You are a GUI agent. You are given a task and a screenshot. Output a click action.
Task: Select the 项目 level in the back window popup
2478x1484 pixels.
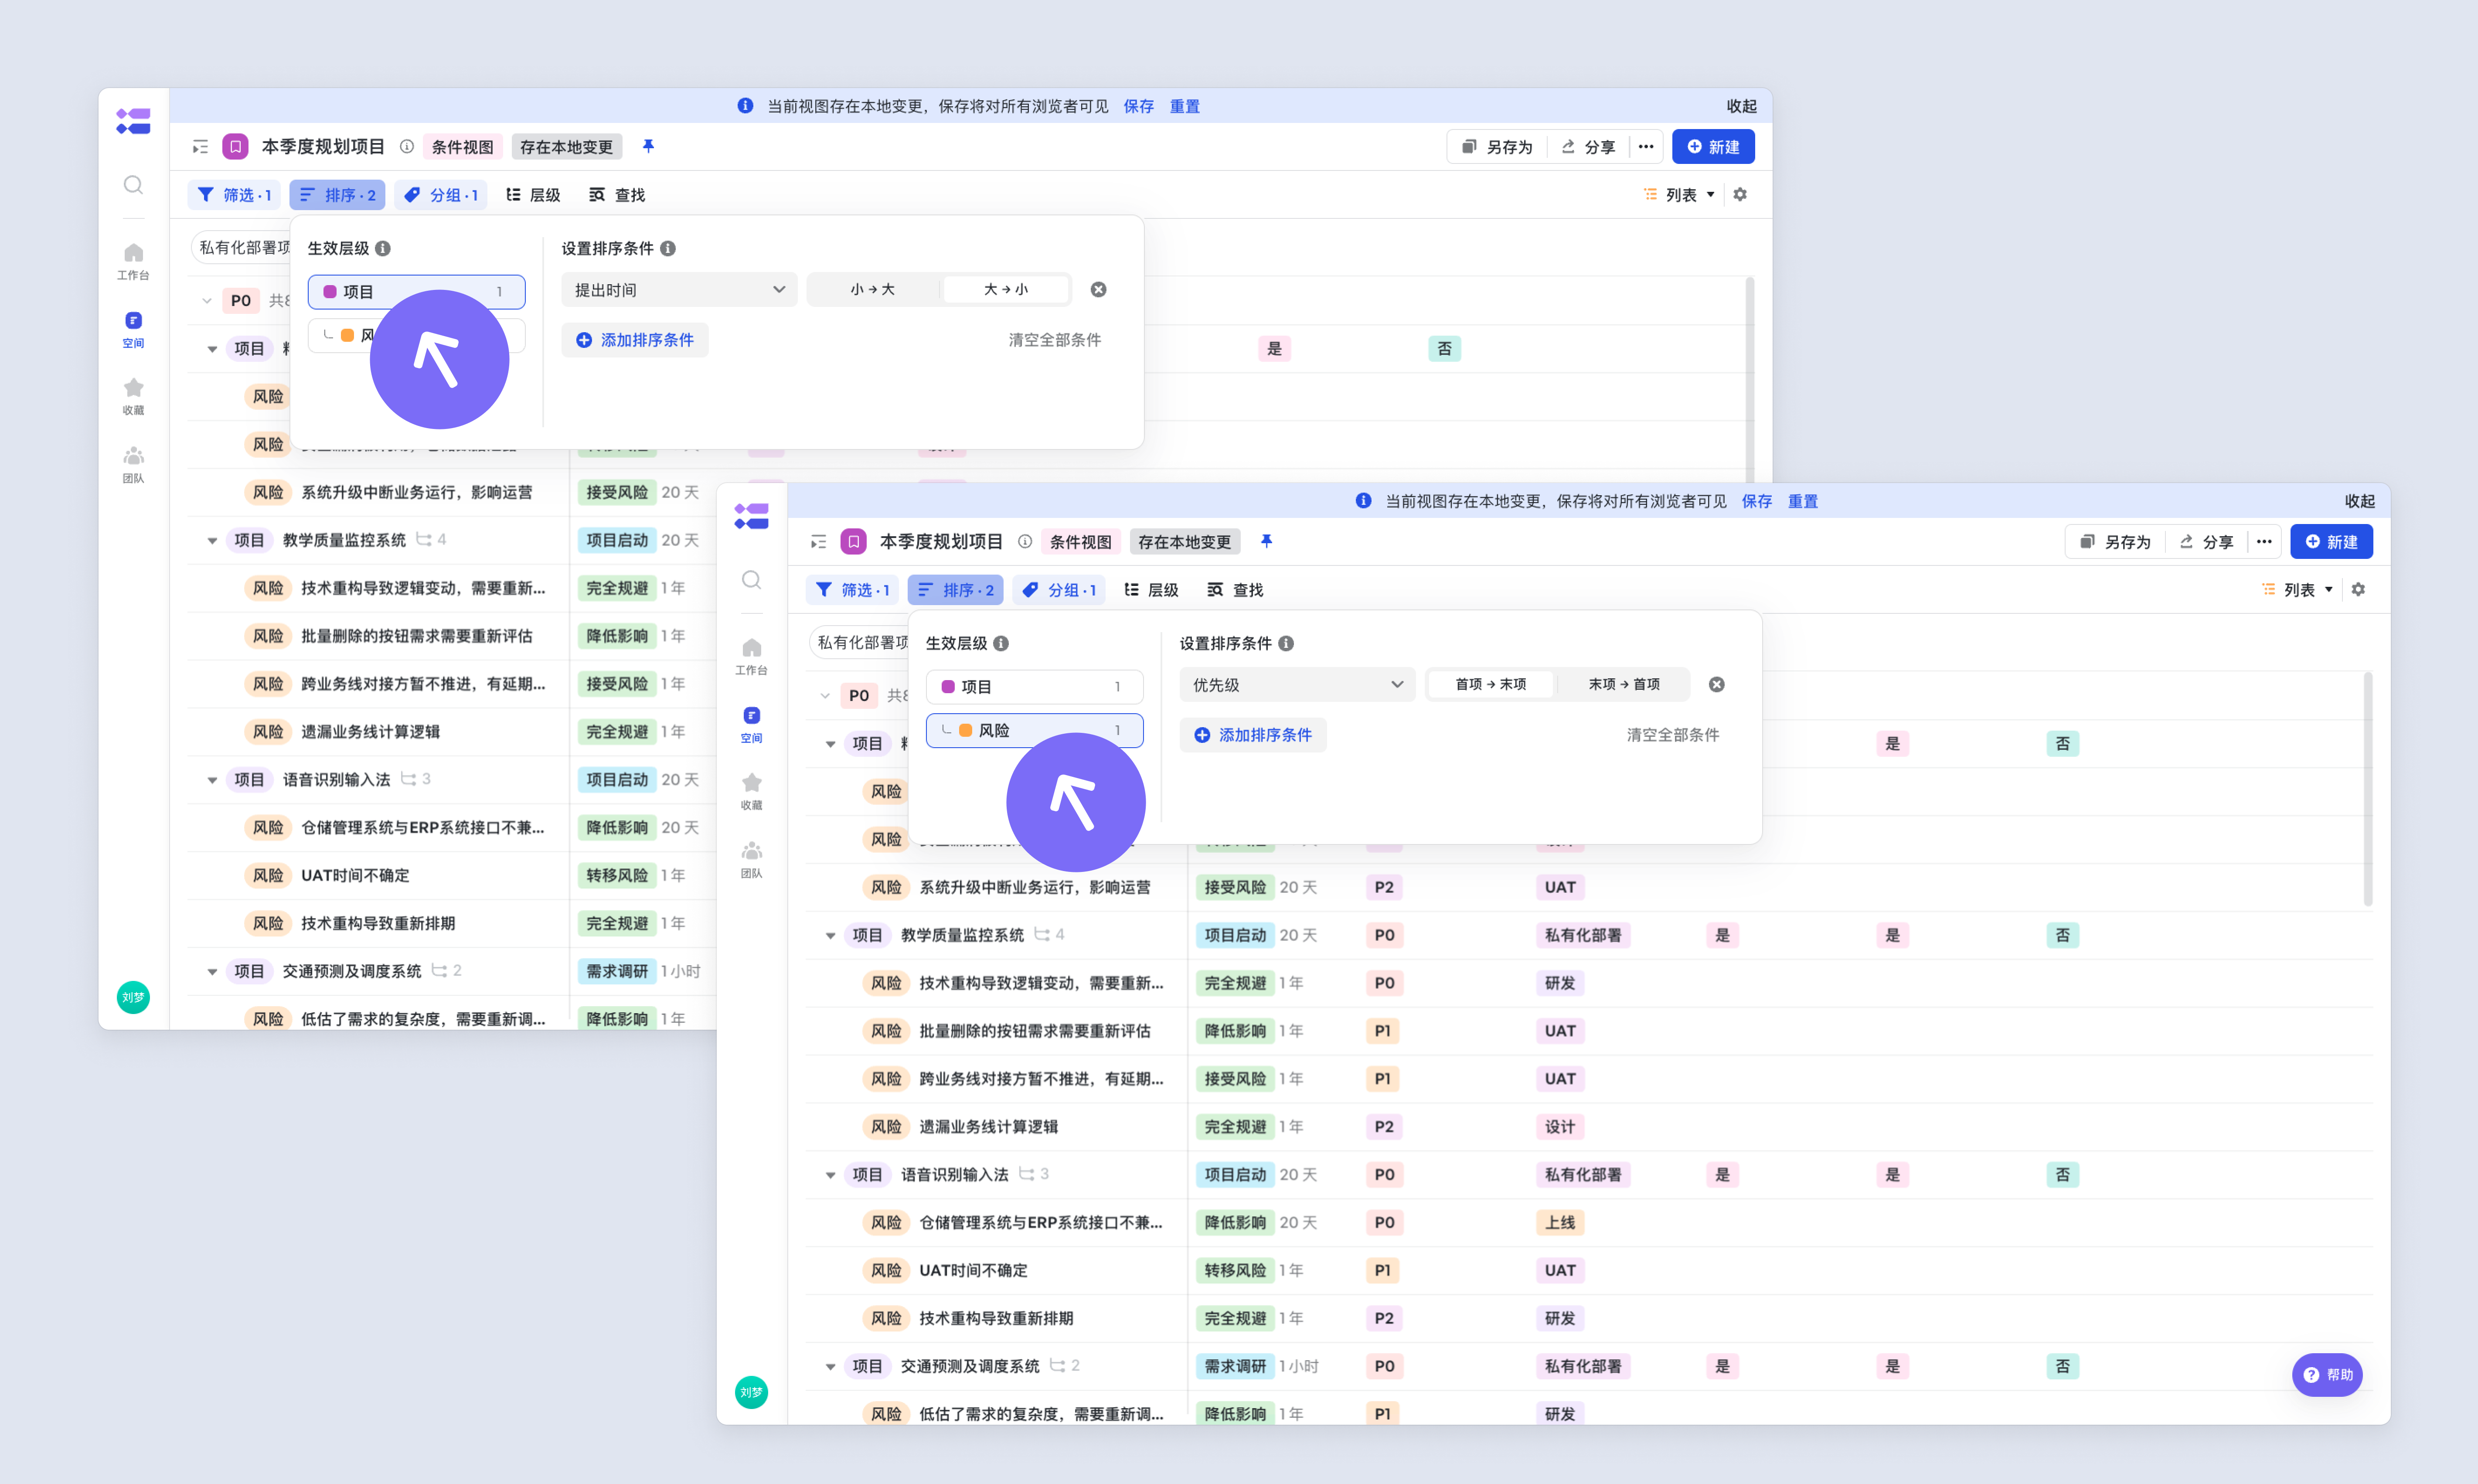pyautogui.click(x=416, y=292)
